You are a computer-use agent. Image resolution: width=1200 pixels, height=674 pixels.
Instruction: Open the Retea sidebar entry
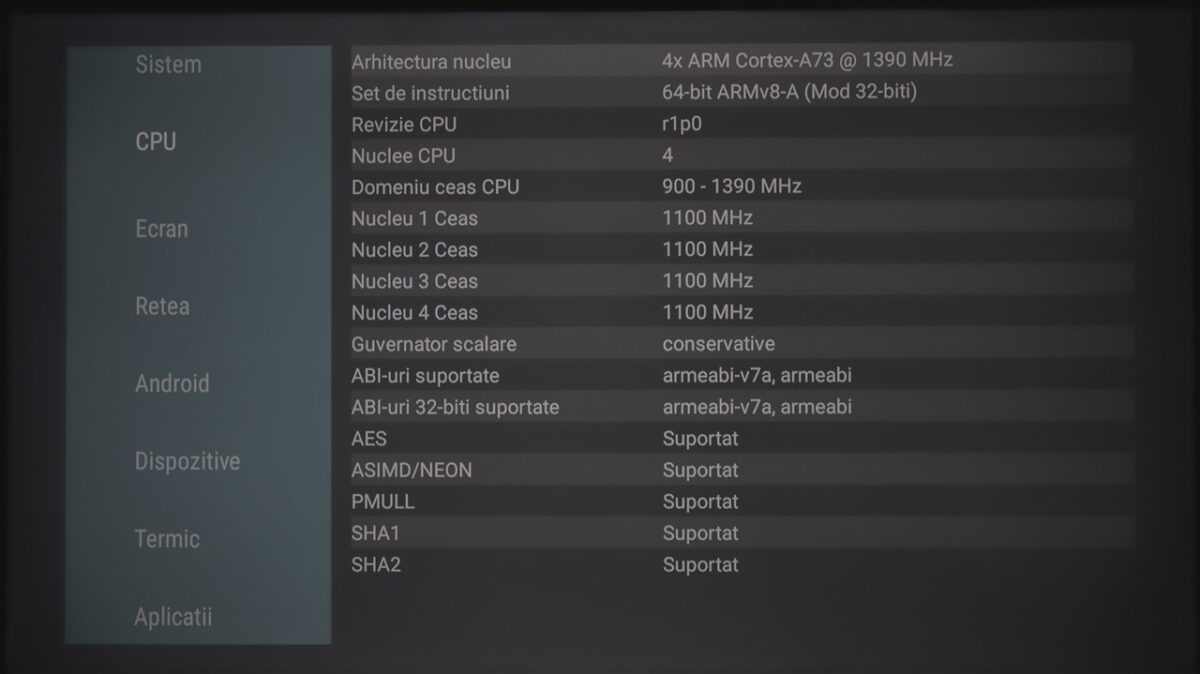coord(162,306)
